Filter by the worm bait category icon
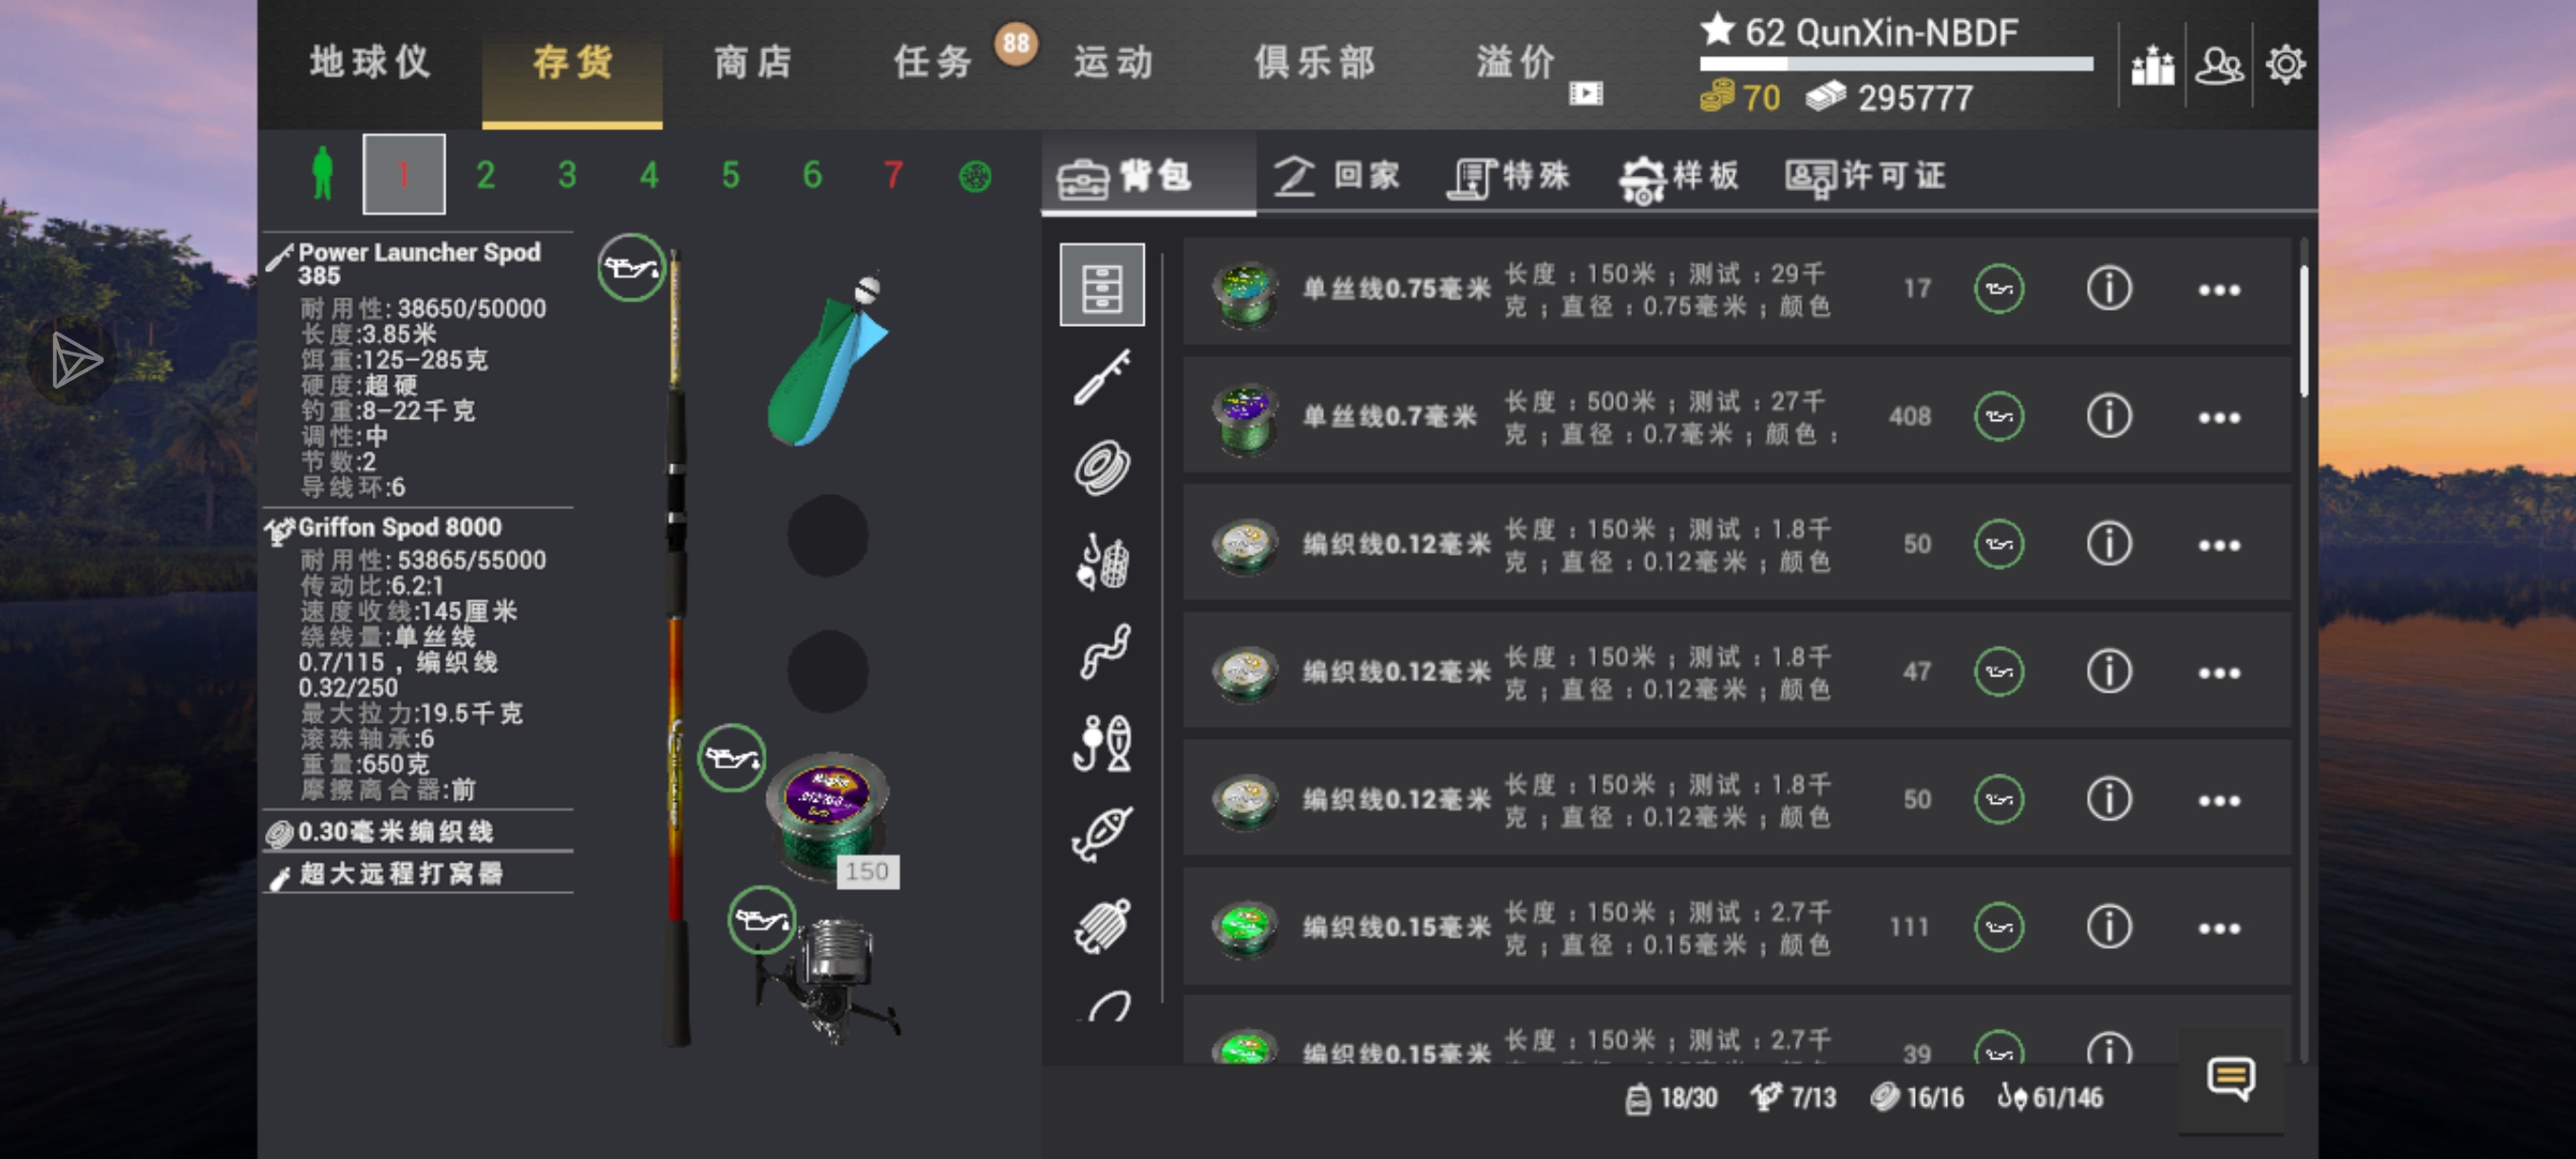Viewport: 2576px width, 1159px height. coord(1104,651)
